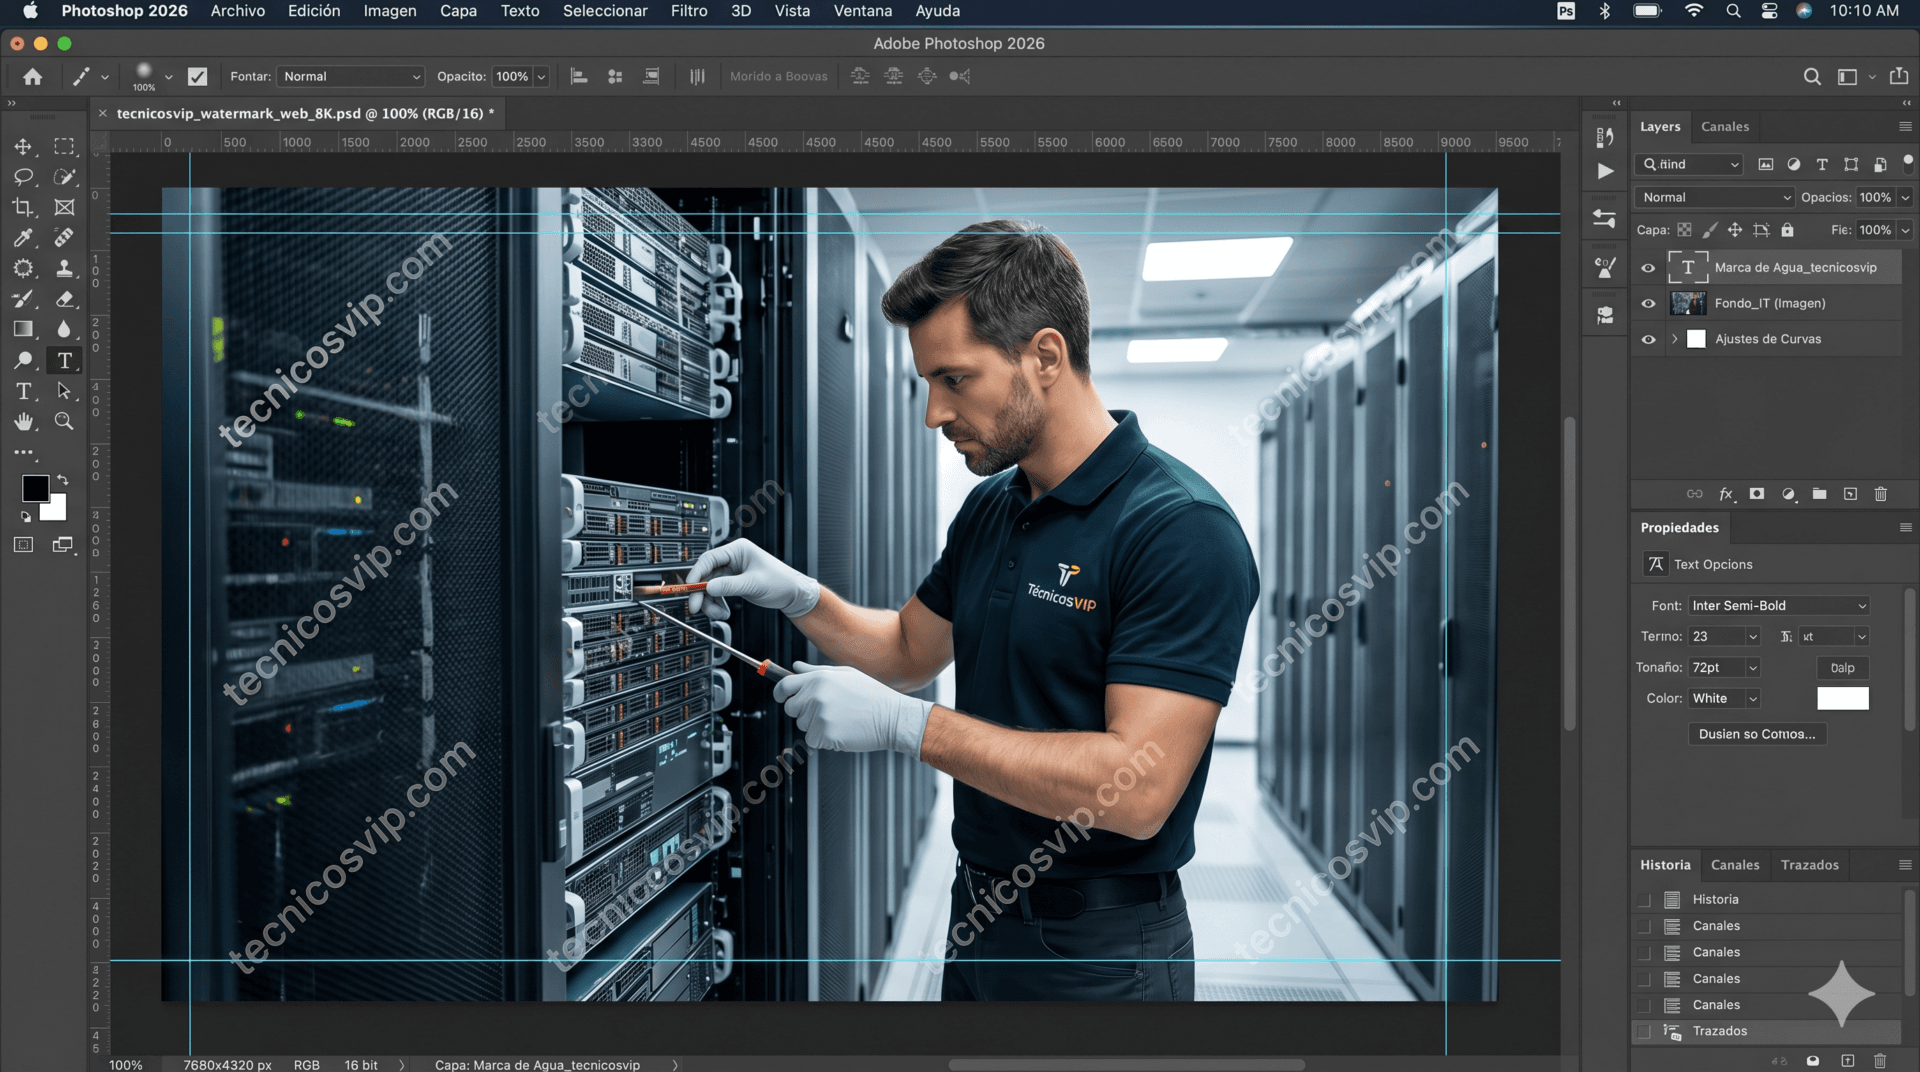Open the Font Inter Semi-Bold dropdown
The width and height of the screenshot is (1920, 1072).
coord(1779,605)
